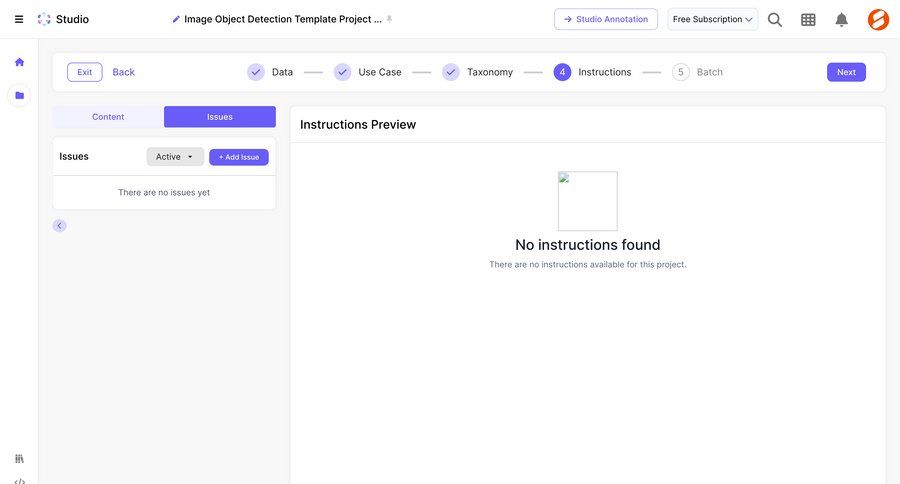Click the Exit button
This screenshot has height=484, width=900.
(84, 72)
